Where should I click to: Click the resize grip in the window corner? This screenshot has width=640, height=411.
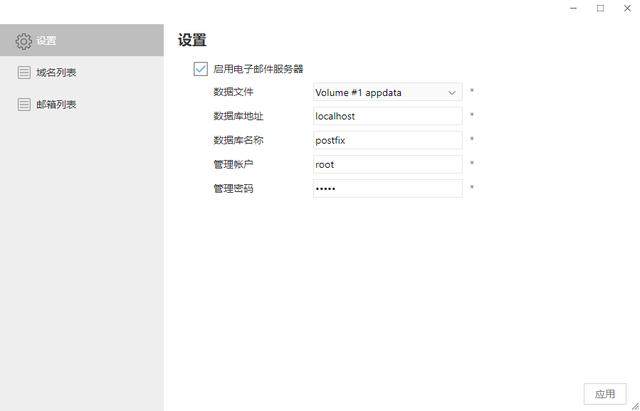(634, 405)
